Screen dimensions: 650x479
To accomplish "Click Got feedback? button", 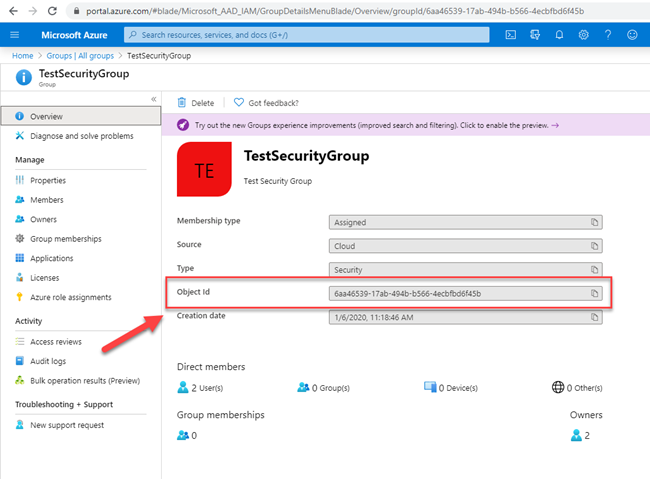I will pos(266,103).
